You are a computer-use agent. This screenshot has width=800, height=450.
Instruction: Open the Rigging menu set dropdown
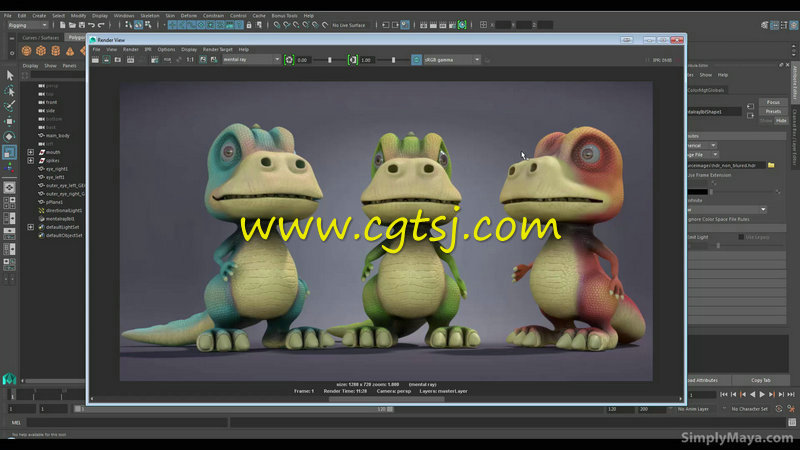(x=27, y=24)
